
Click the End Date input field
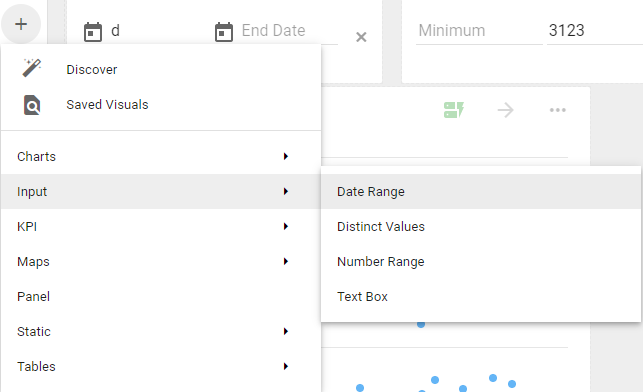[x=289, y=31]
